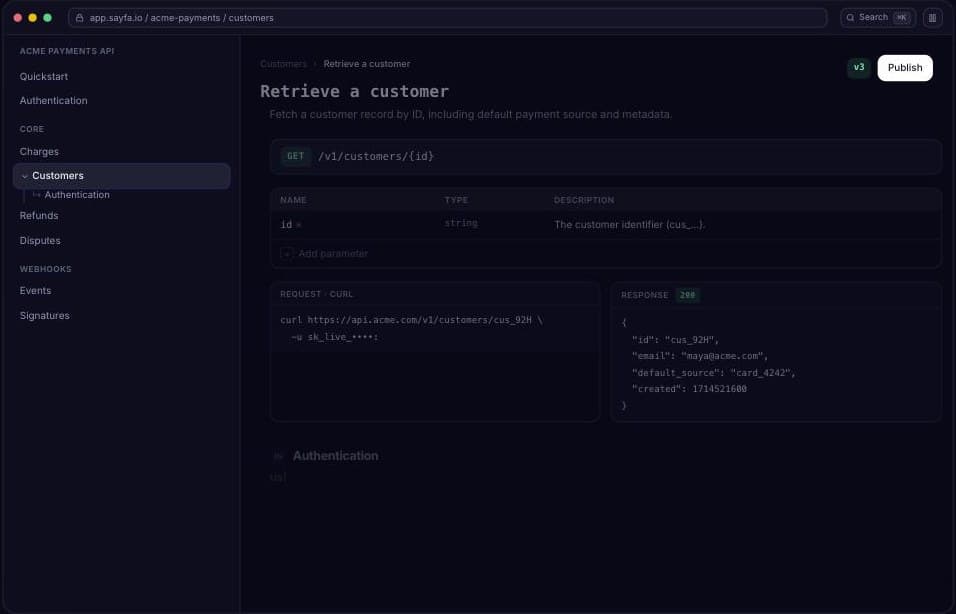Click the 'string' type cell
The height and width of the screenshot is (614, 956).
tap(461, 224)
